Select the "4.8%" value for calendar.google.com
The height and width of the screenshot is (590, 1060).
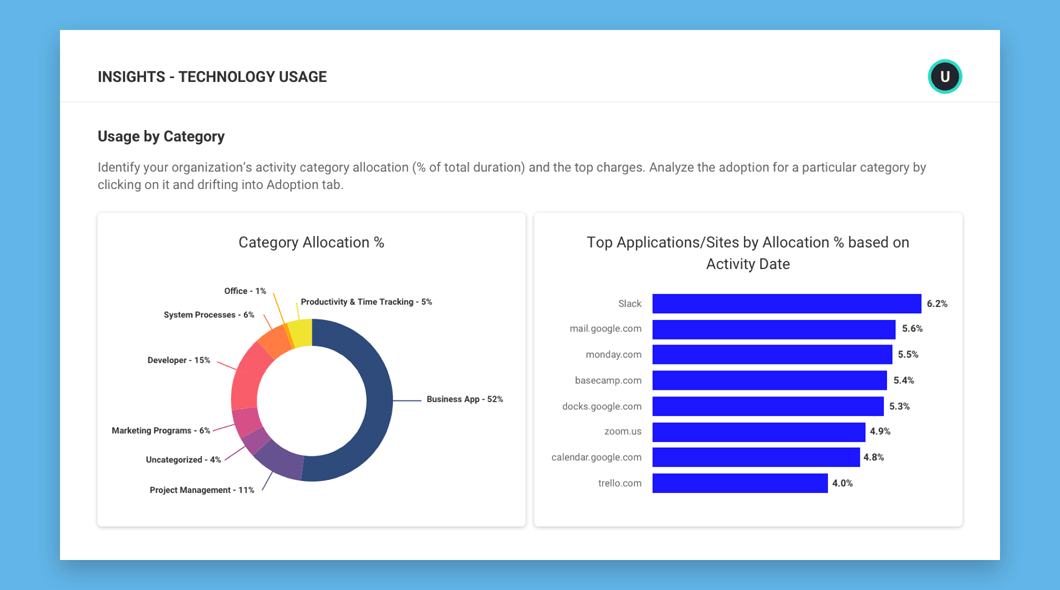[873, 458]
